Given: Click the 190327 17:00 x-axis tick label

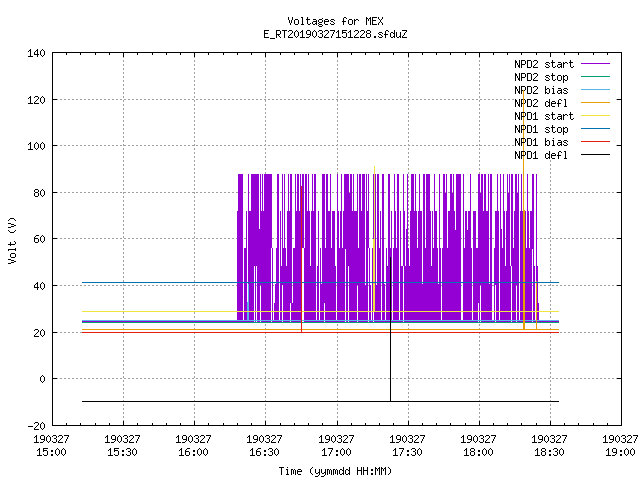Looking at the screenshot, I should point(336,446).
